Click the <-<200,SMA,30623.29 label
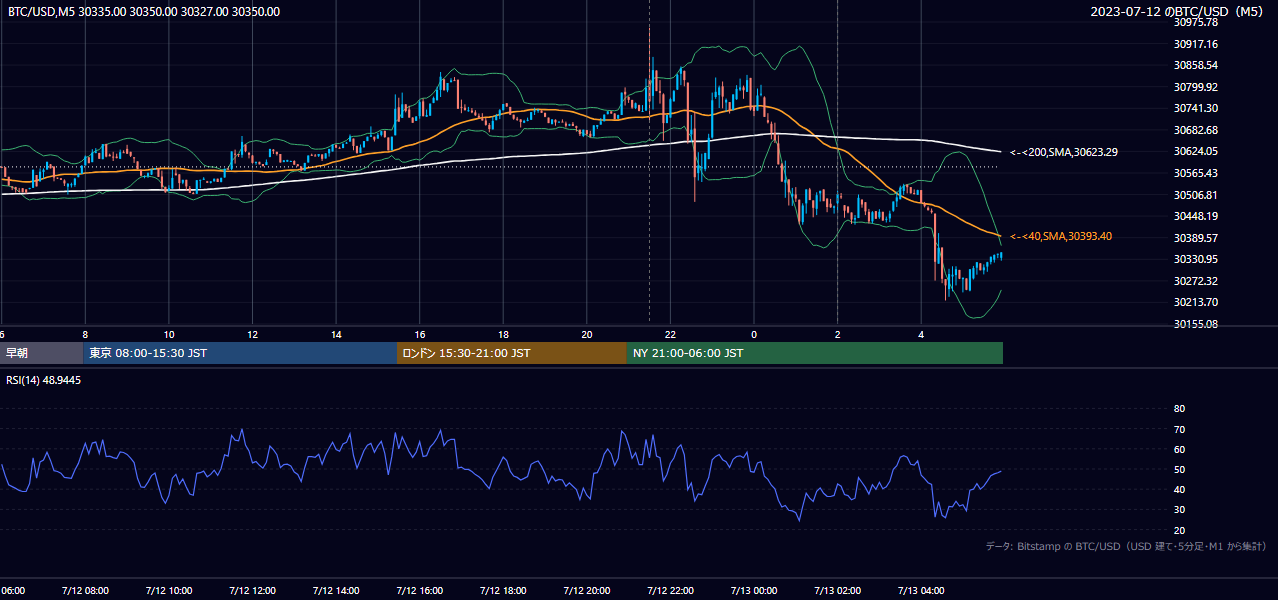1278x600 pixels. point(1063,152)
